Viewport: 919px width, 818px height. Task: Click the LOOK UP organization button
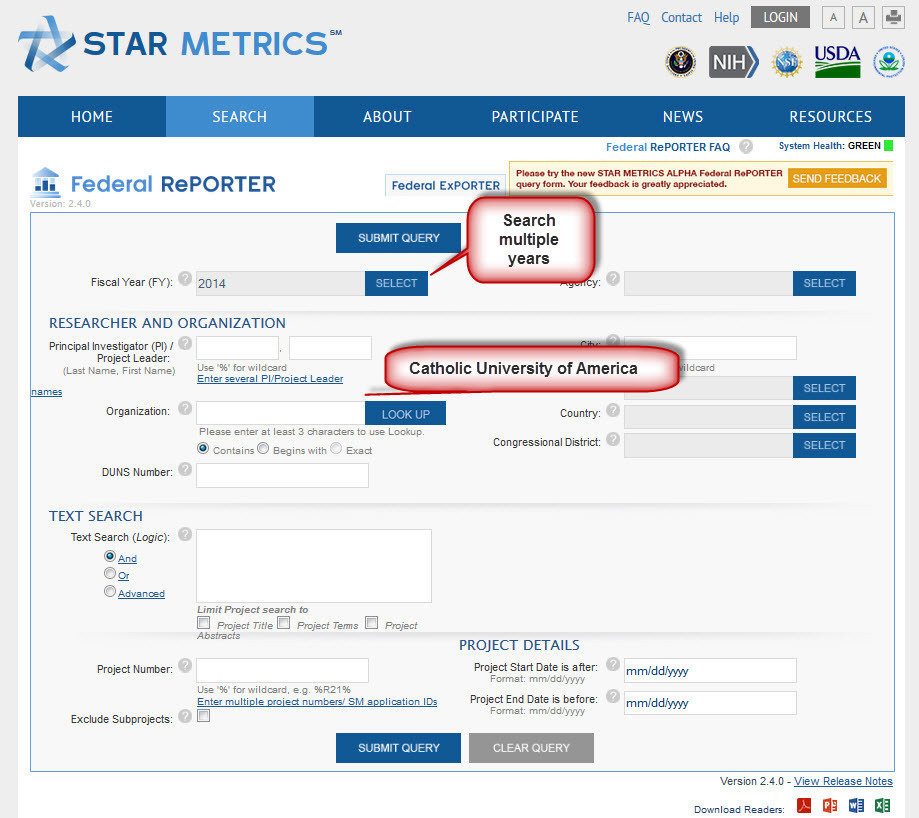(x=406, y=414)
